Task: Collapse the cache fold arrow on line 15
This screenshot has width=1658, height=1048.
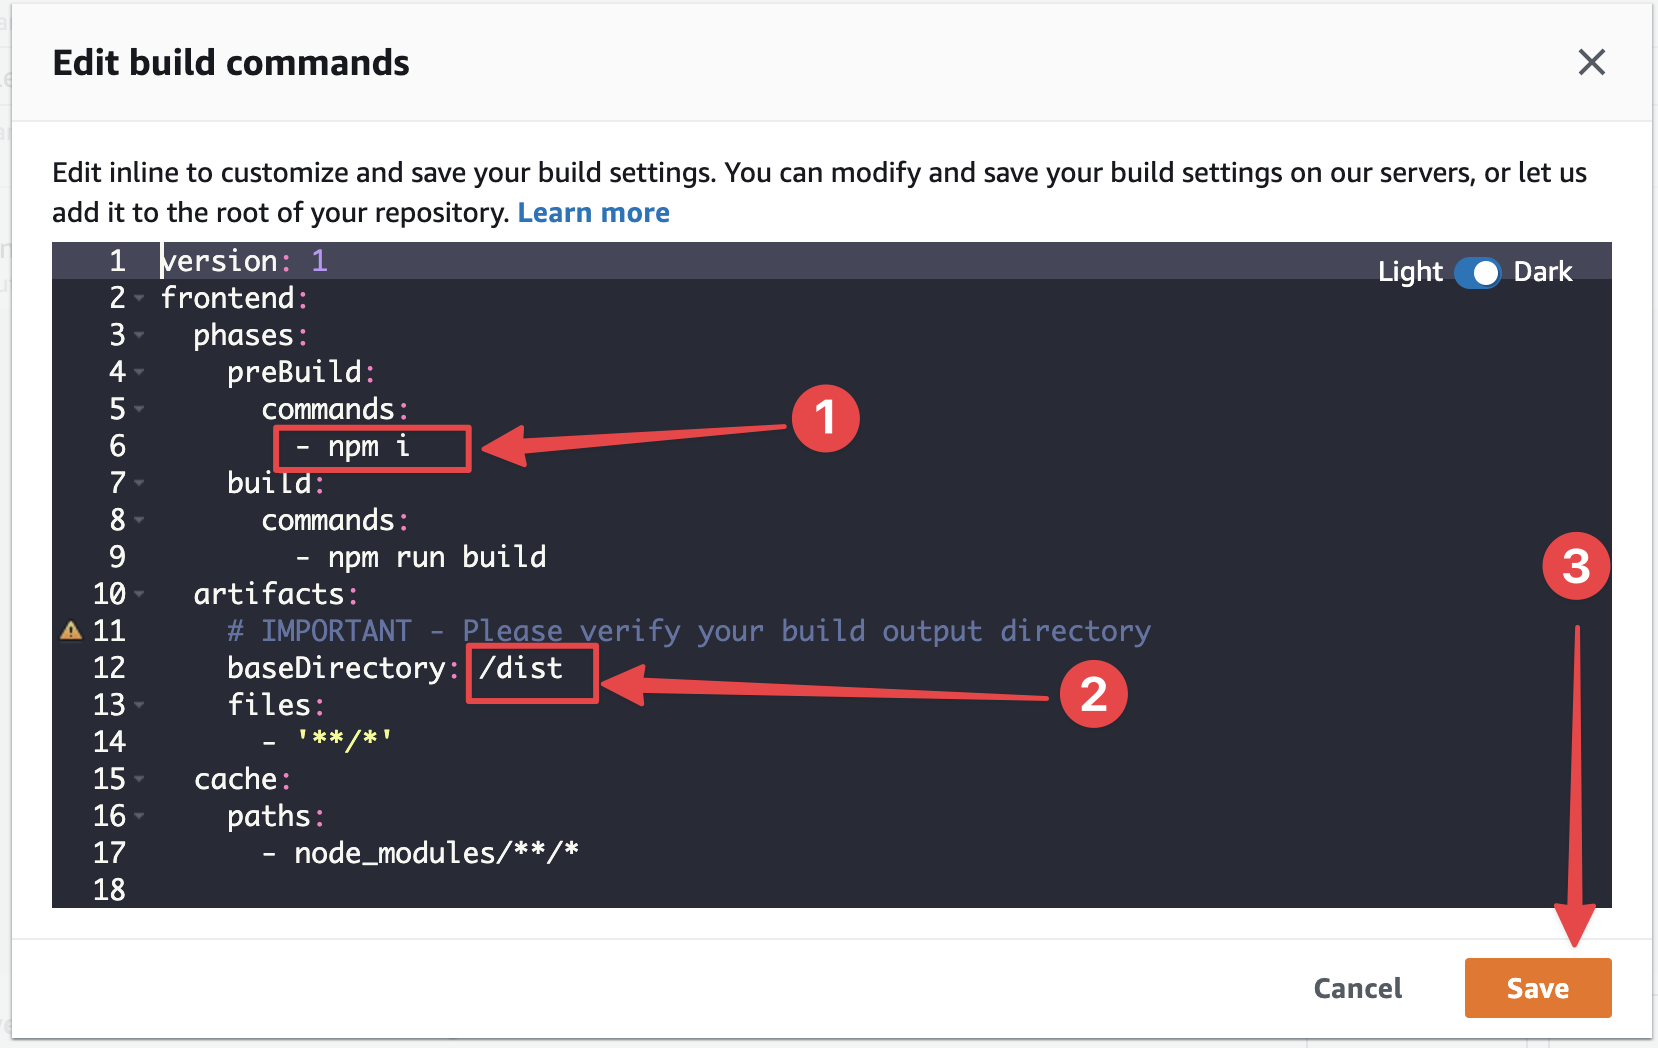Action: 139,779
